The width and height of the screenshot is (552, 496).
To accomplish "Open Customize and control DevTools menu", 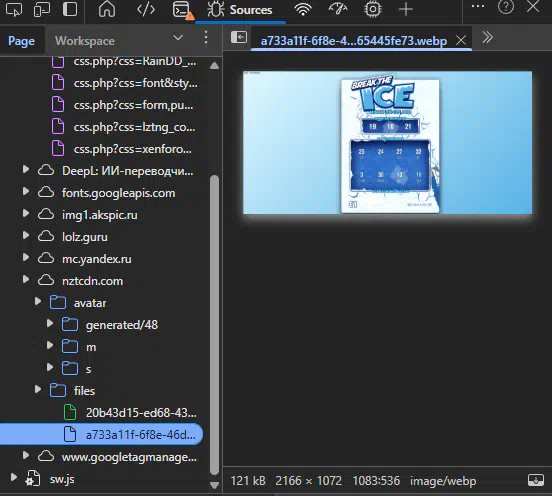I will pyautogui.click(x=478, y=6).
